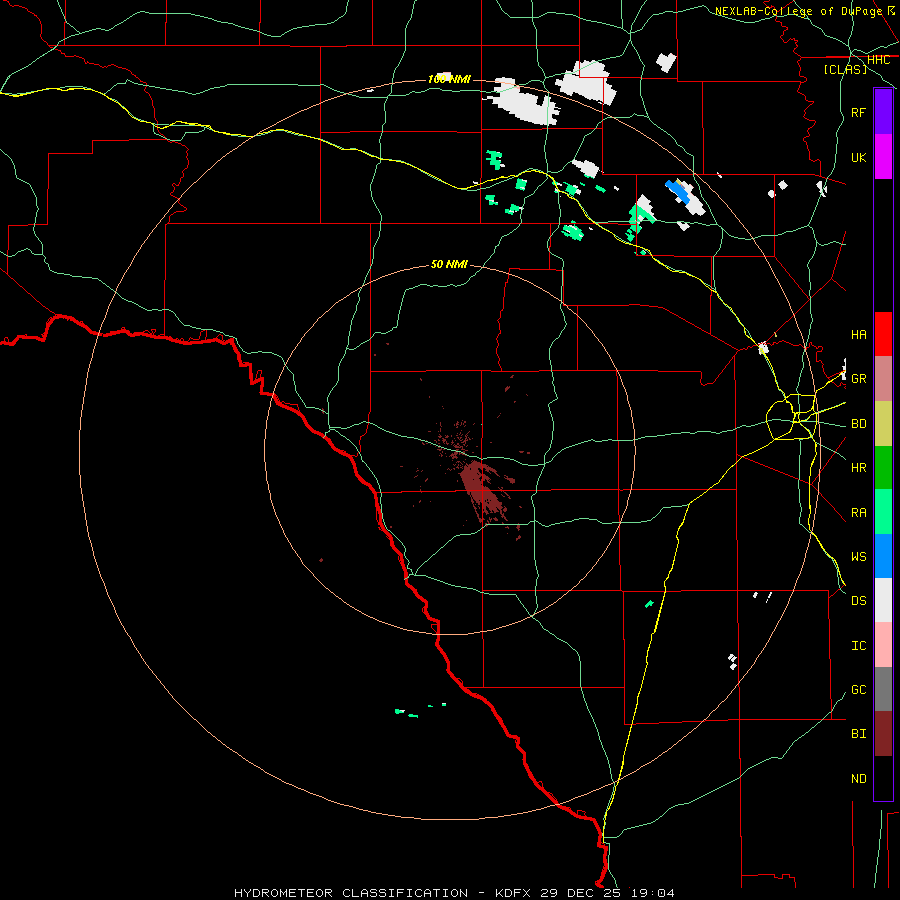Select the blue WS legend swatch
900x900 pixels.
[x=883, y=556]
